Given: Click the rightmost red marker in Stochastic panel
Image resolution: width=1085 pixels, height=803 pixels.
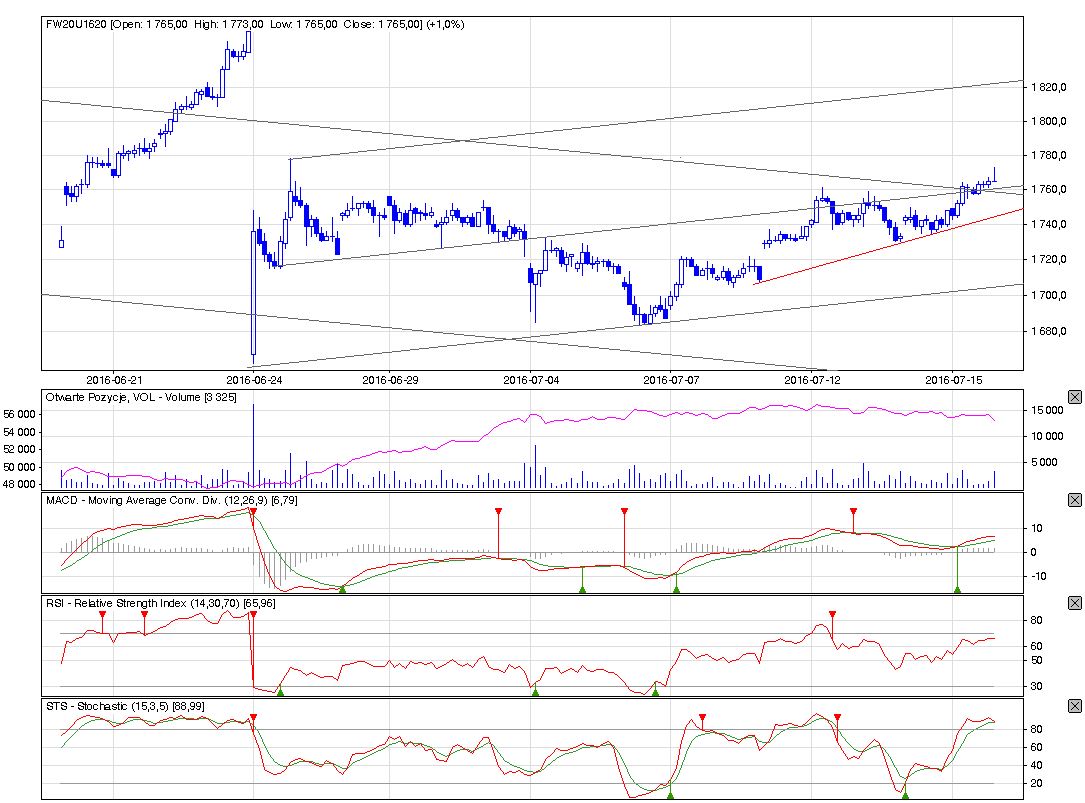Looking at the screenshot, I should [837, 718].
